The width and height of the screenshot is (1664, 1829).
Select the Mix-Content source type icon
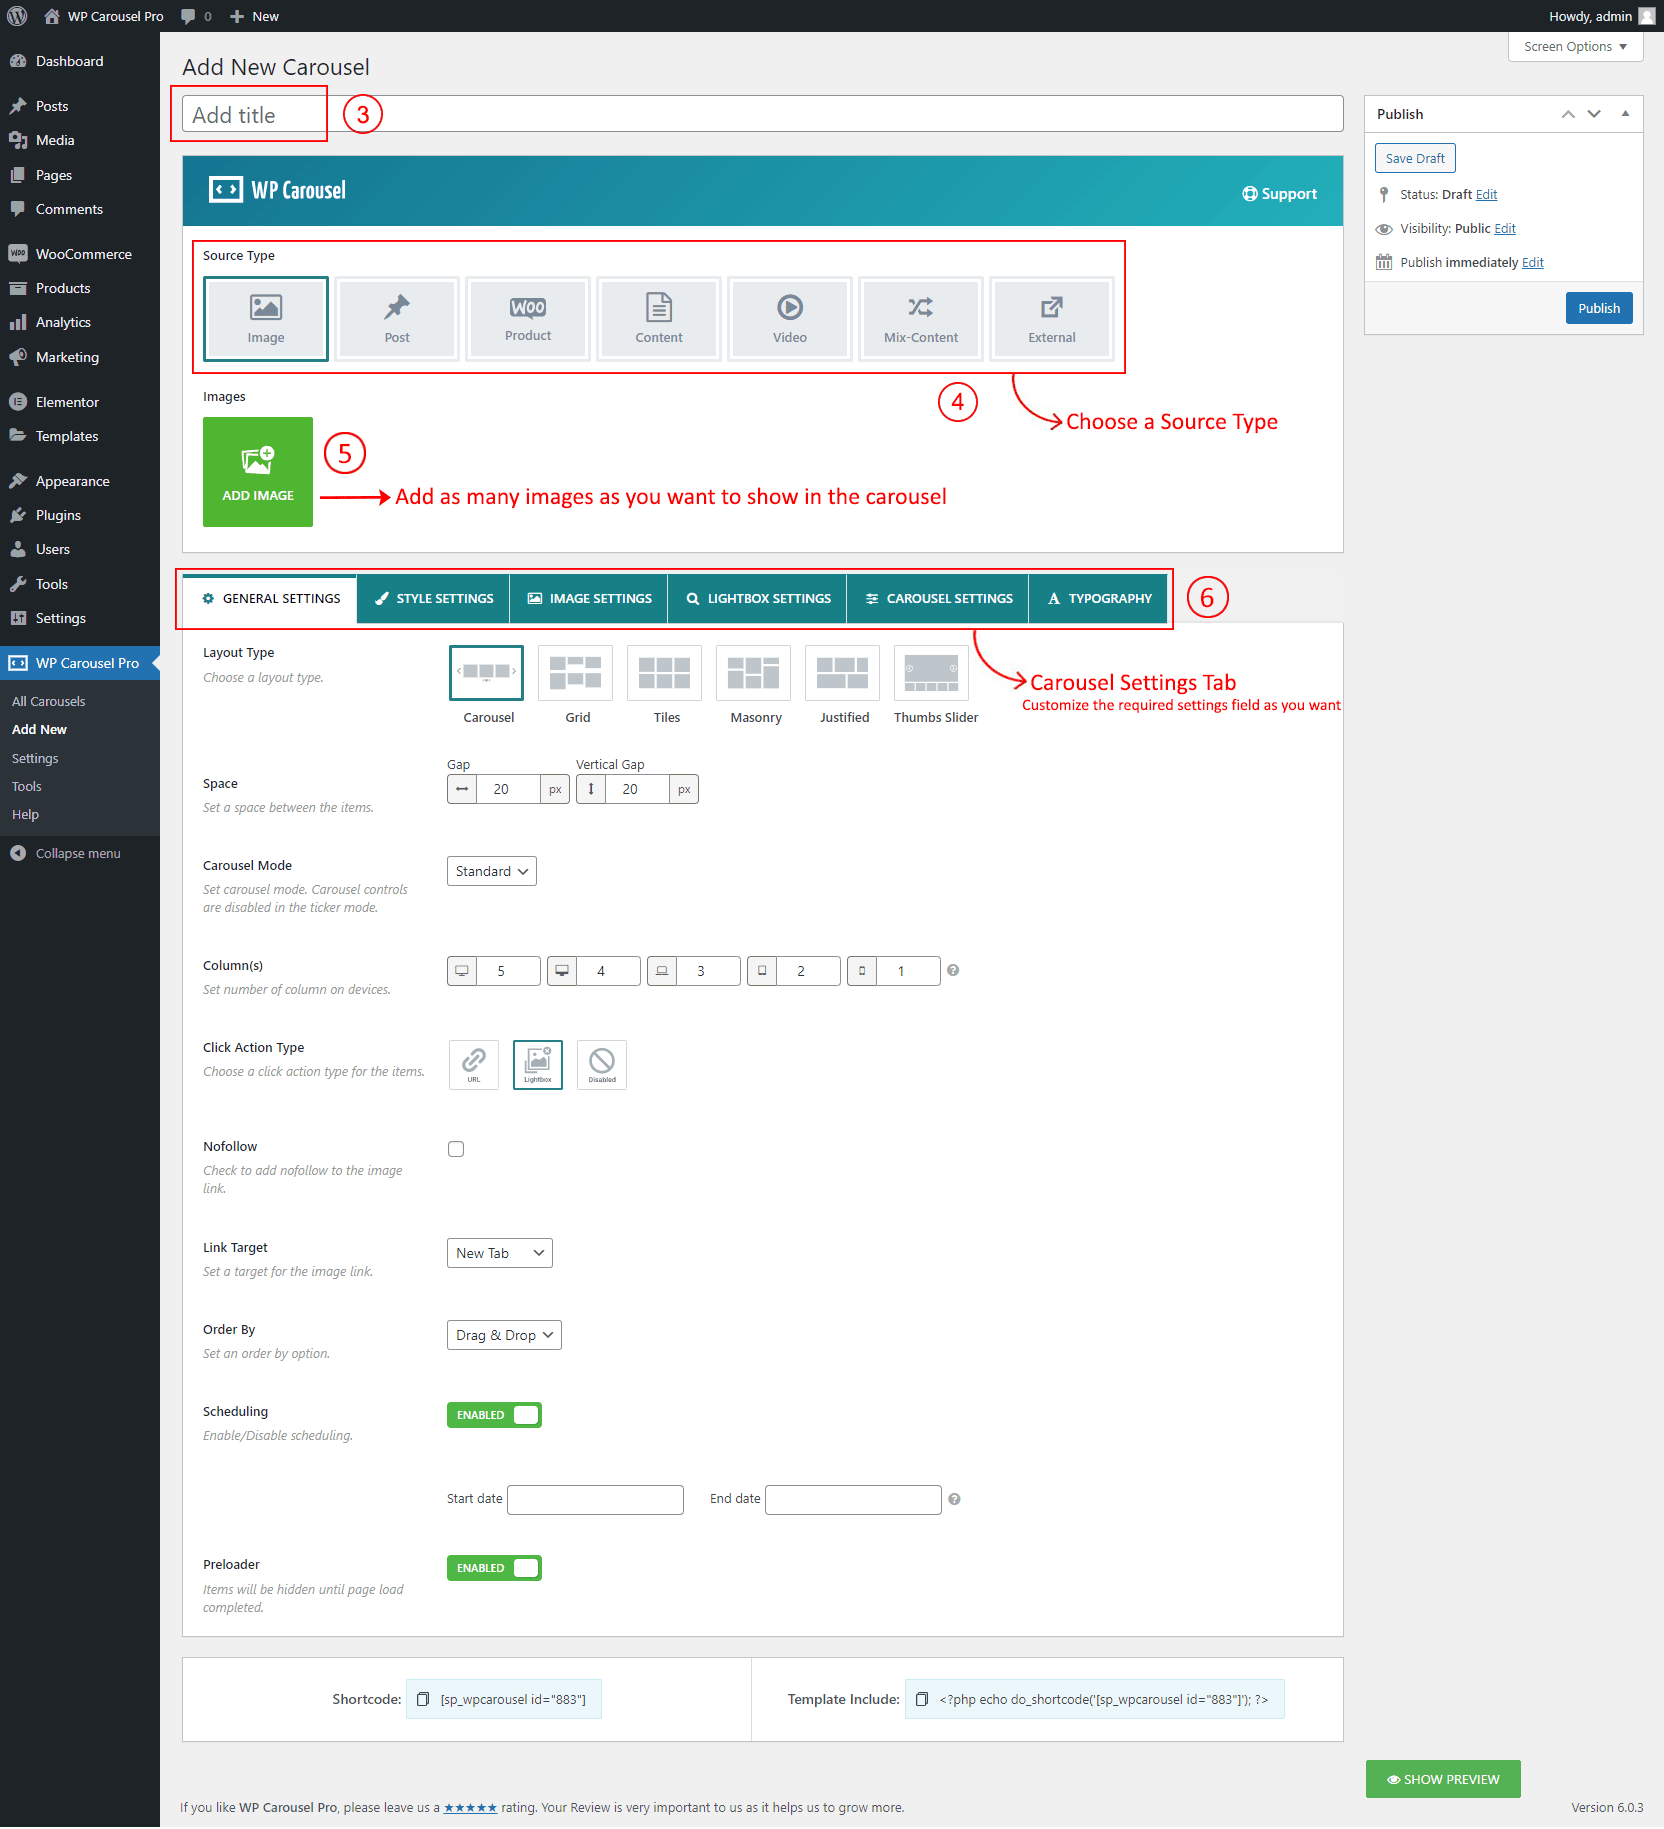pyautogui.click(x=920, y=319)
